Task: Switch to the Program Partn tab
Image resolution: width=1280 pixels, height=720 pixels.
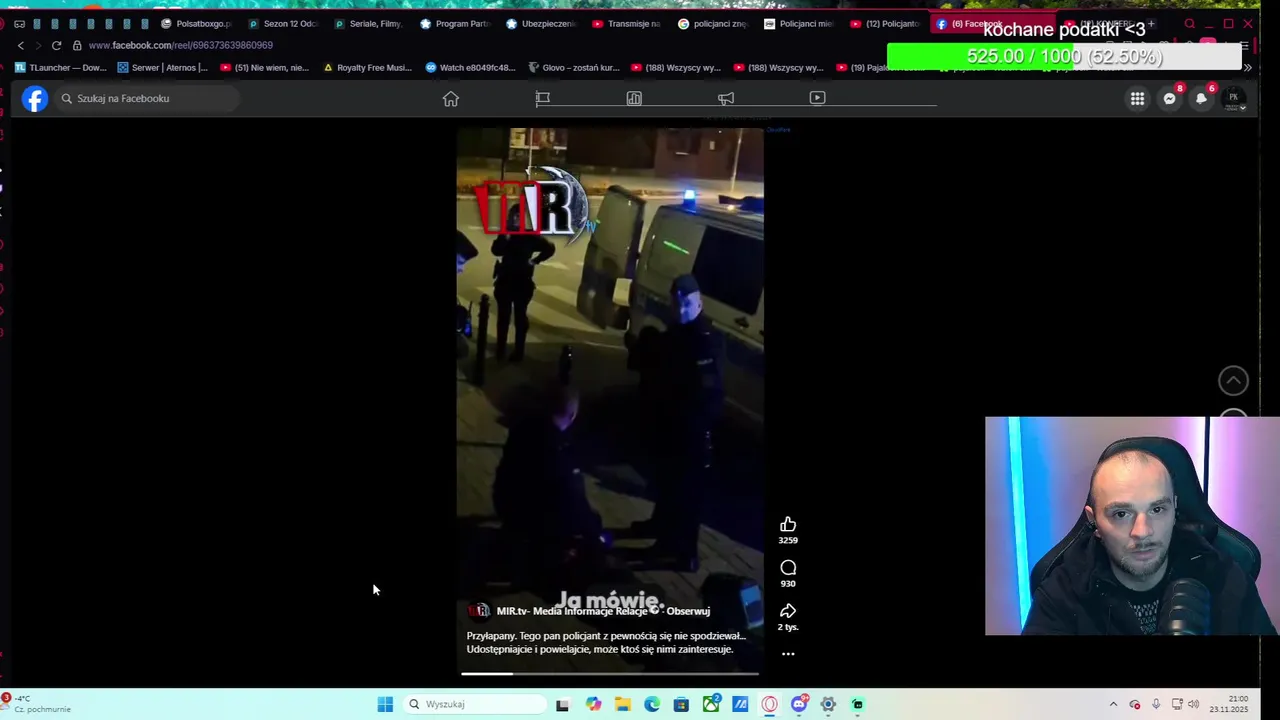Action: click(x=455, y=24)
